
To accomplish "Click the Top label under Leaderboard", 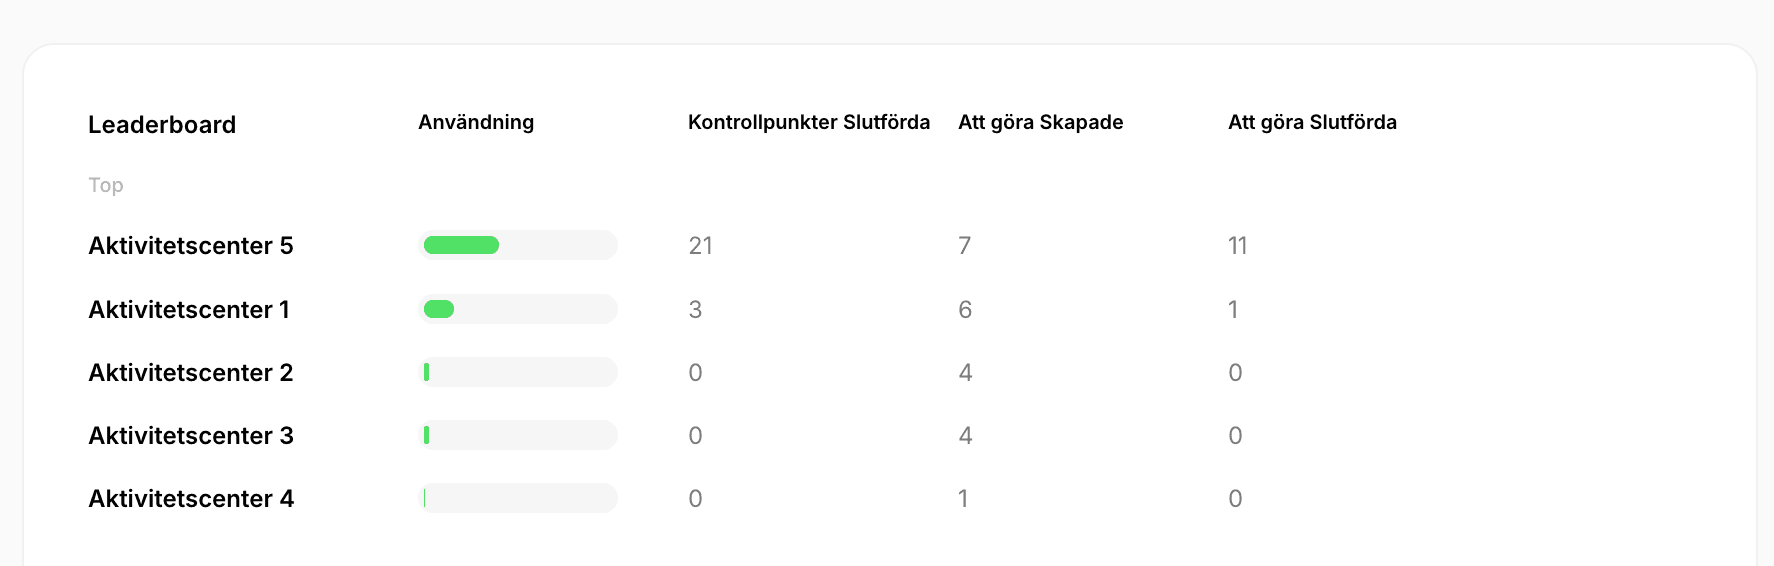I will 106,185.
